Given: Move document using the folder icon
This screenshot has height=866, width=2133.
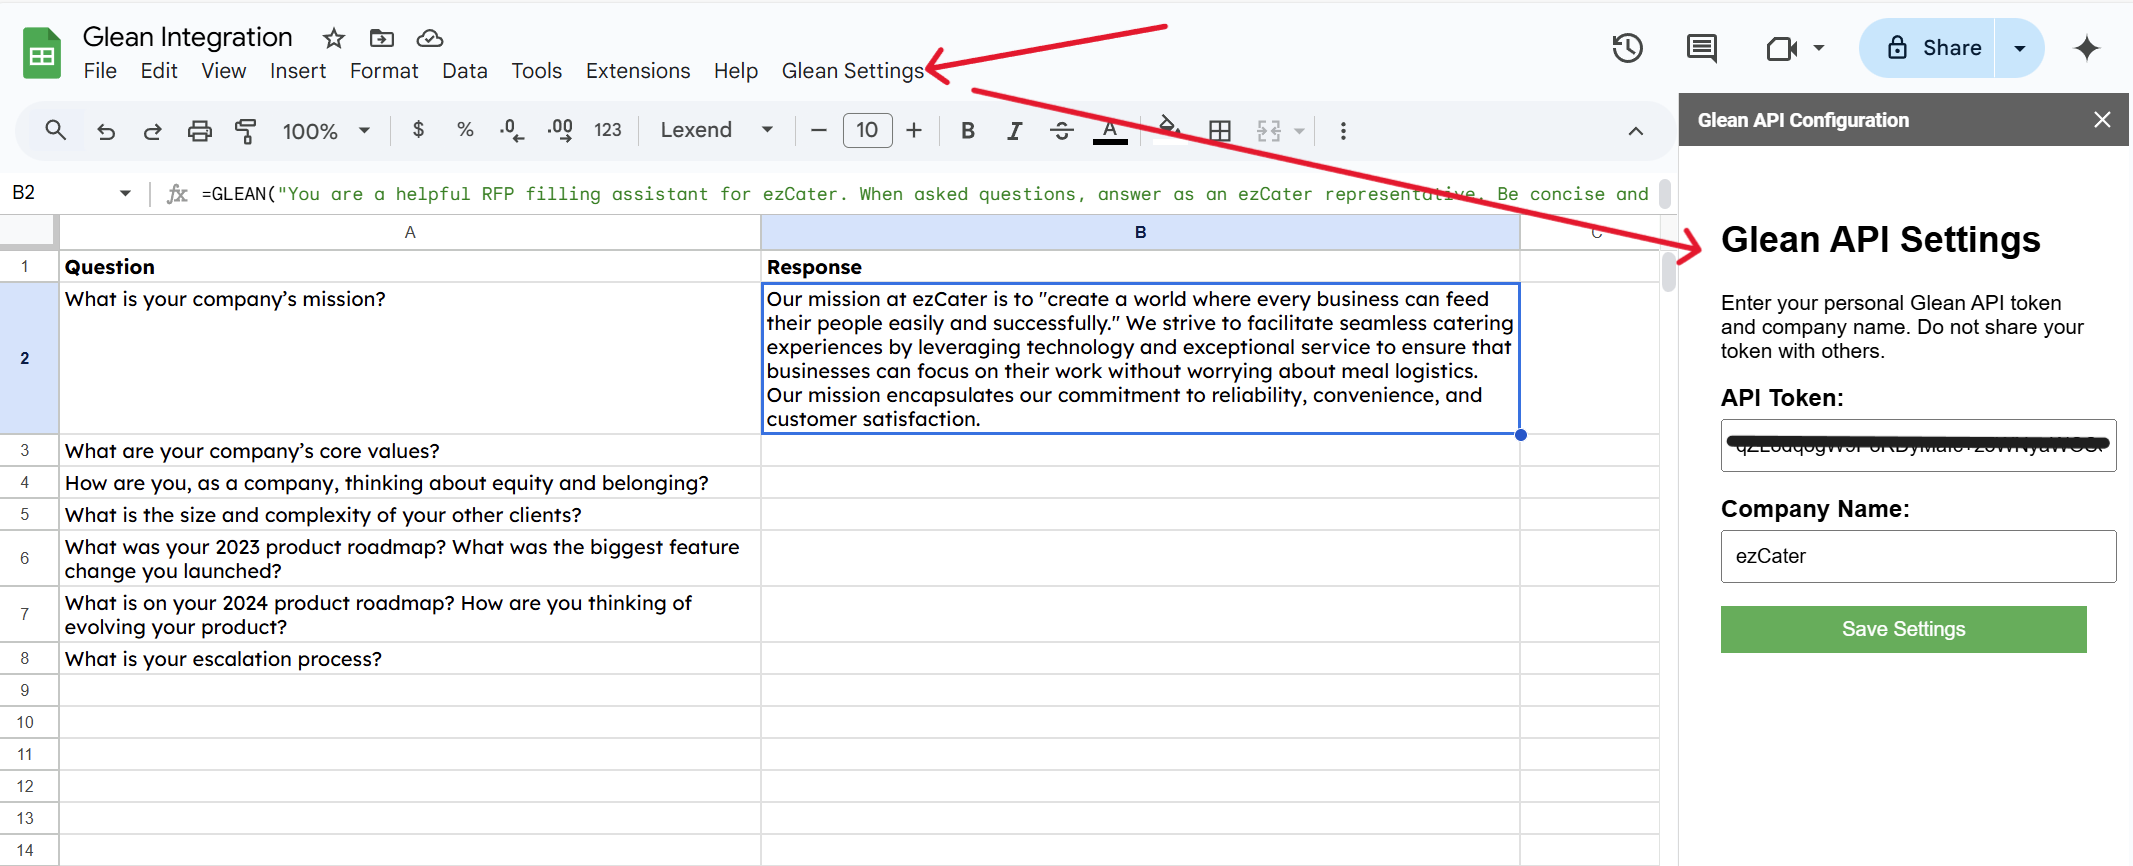Looking at the screenshot, I should pos(381,39).
